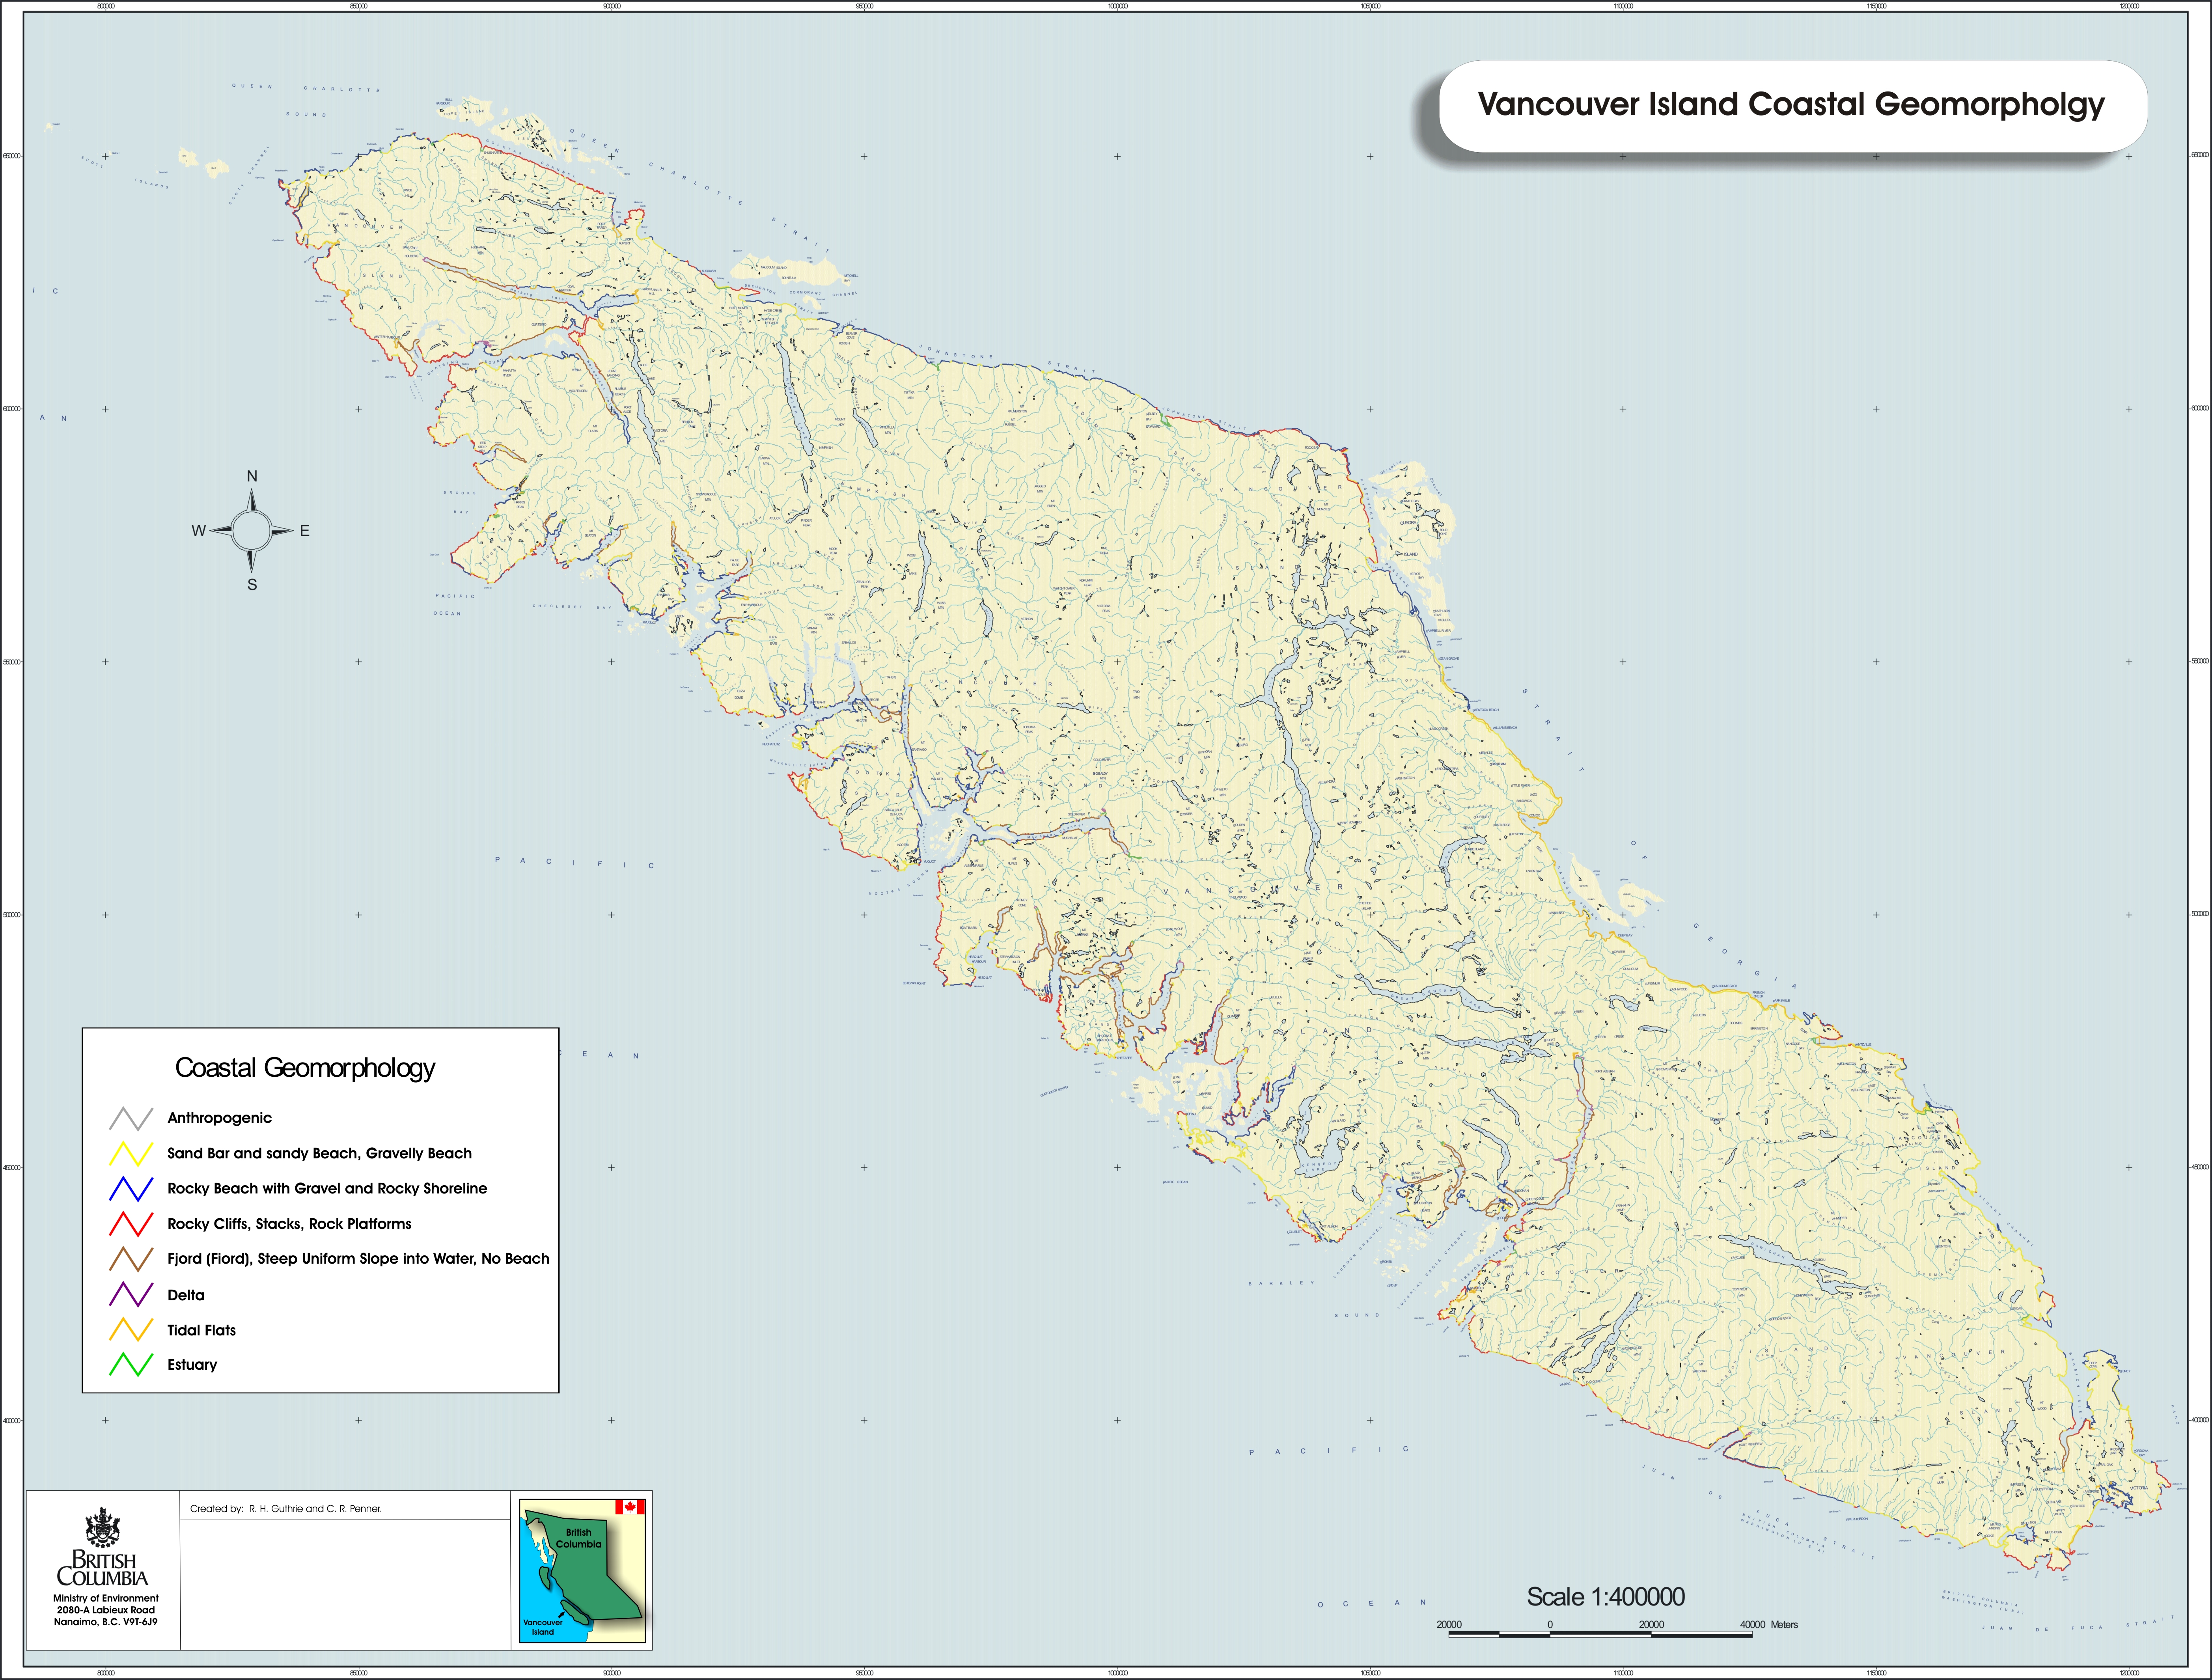Click the 'Vancouver Island Coastal Geomorpholgy' title

pos(1791,104)
